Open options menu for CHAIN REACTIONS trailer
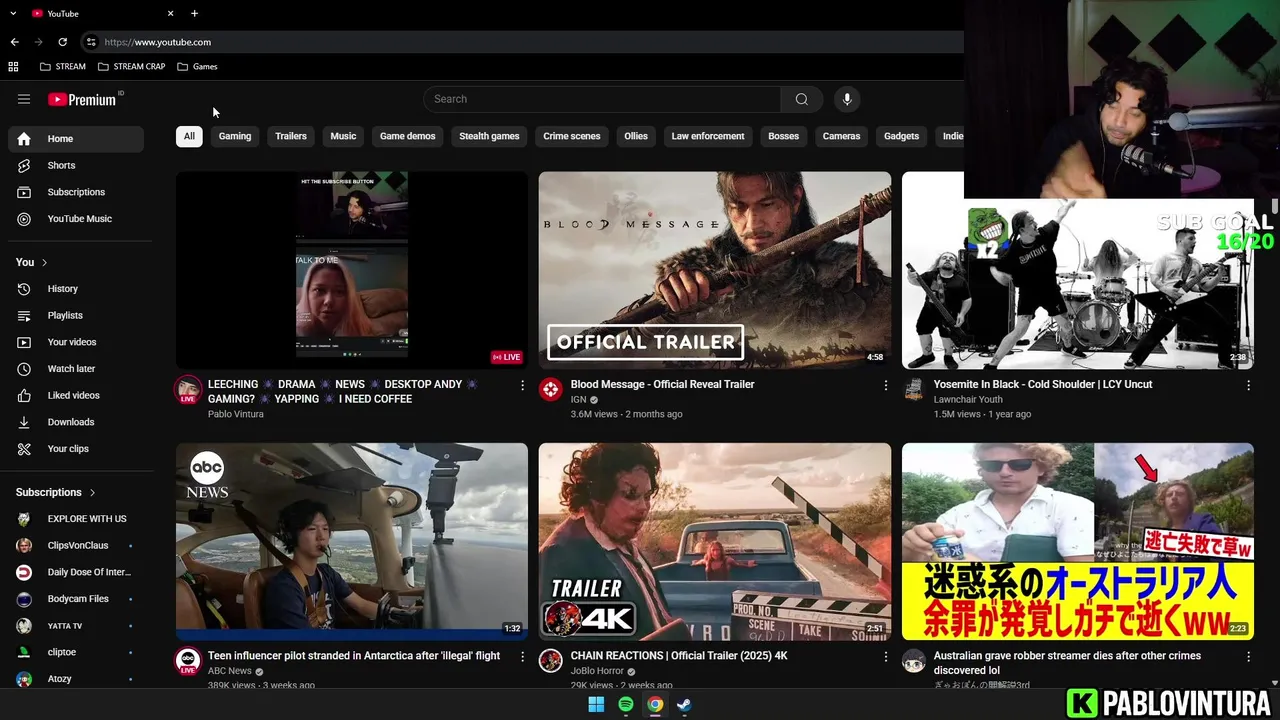Viewport: 1280px width, 720px height. (x=885, y=657)
